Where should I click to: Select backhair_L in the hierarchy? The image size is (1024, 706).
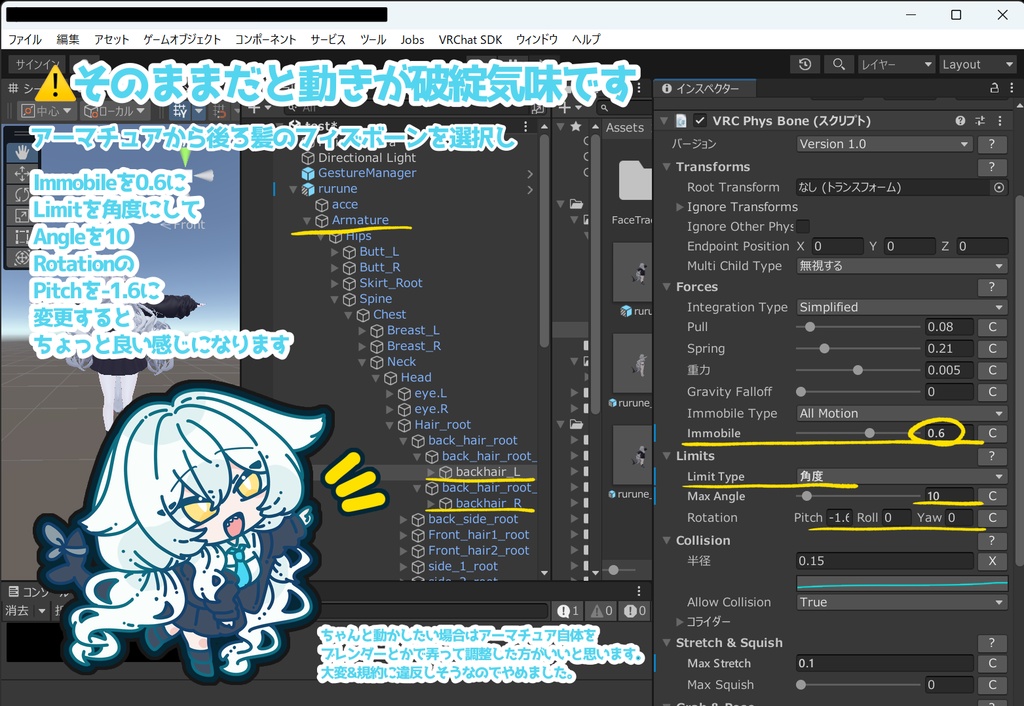[x=488, y=472]
